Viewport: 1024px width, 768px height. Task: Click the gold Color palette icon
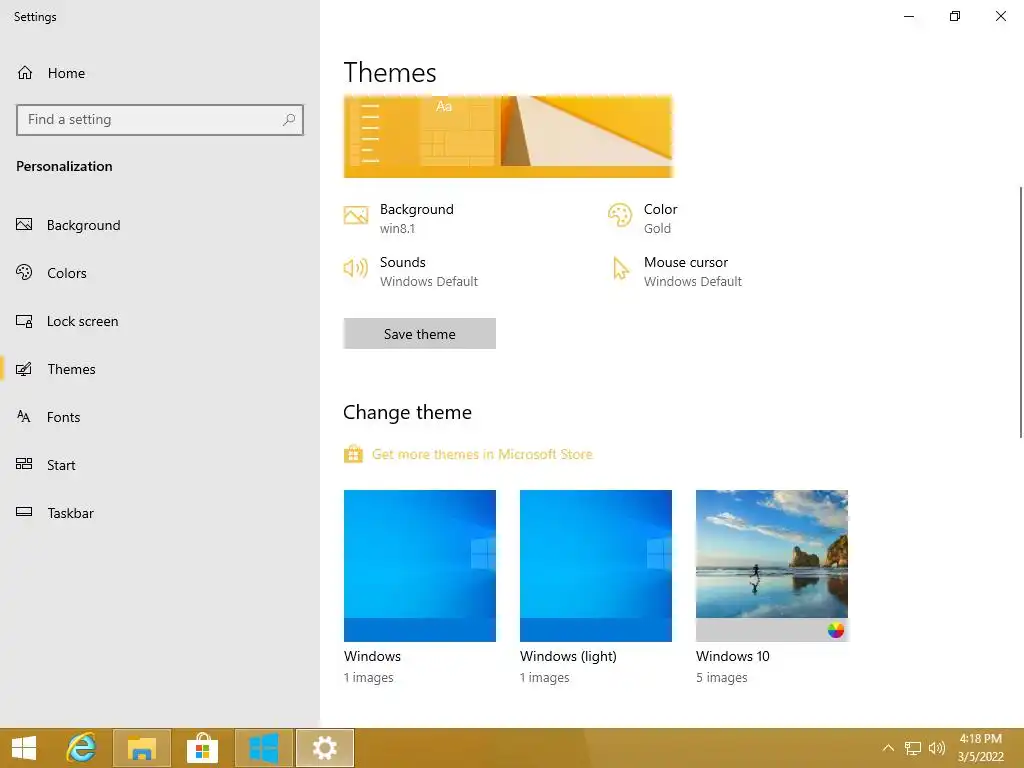(x=620, y=215)
